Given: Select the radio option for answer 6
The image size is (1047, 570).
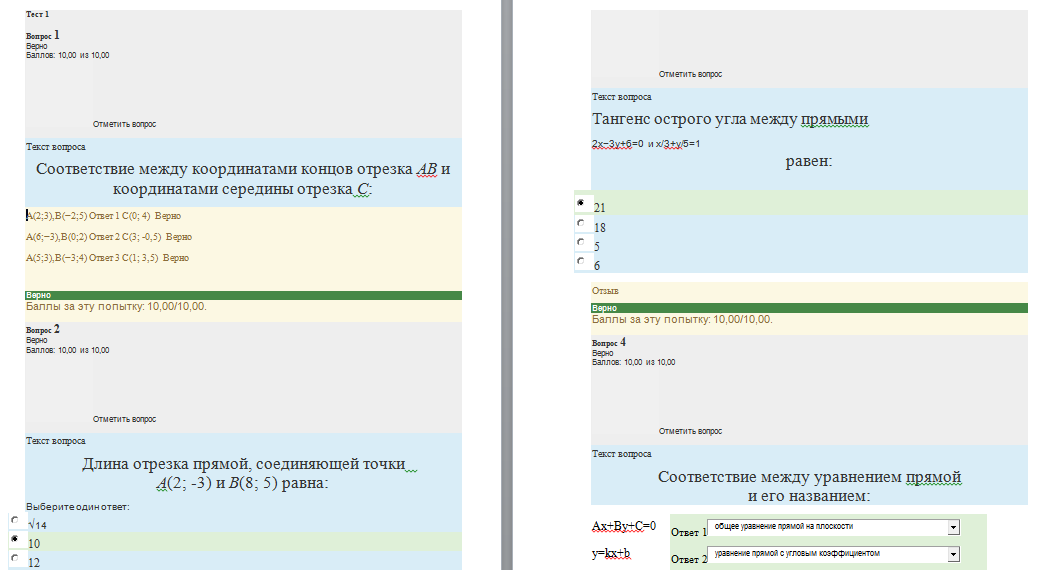Looking at the screenshot, I should [x=581, y=260].
